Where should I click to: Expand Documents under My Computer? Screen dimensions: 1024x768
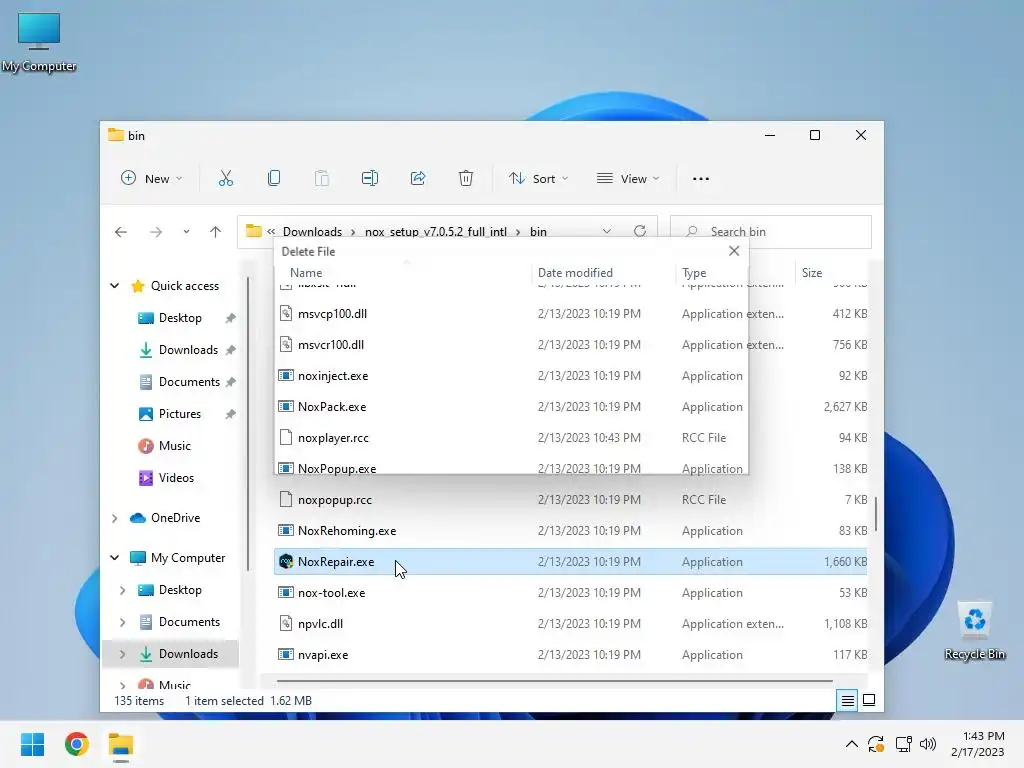coord(123,622)
